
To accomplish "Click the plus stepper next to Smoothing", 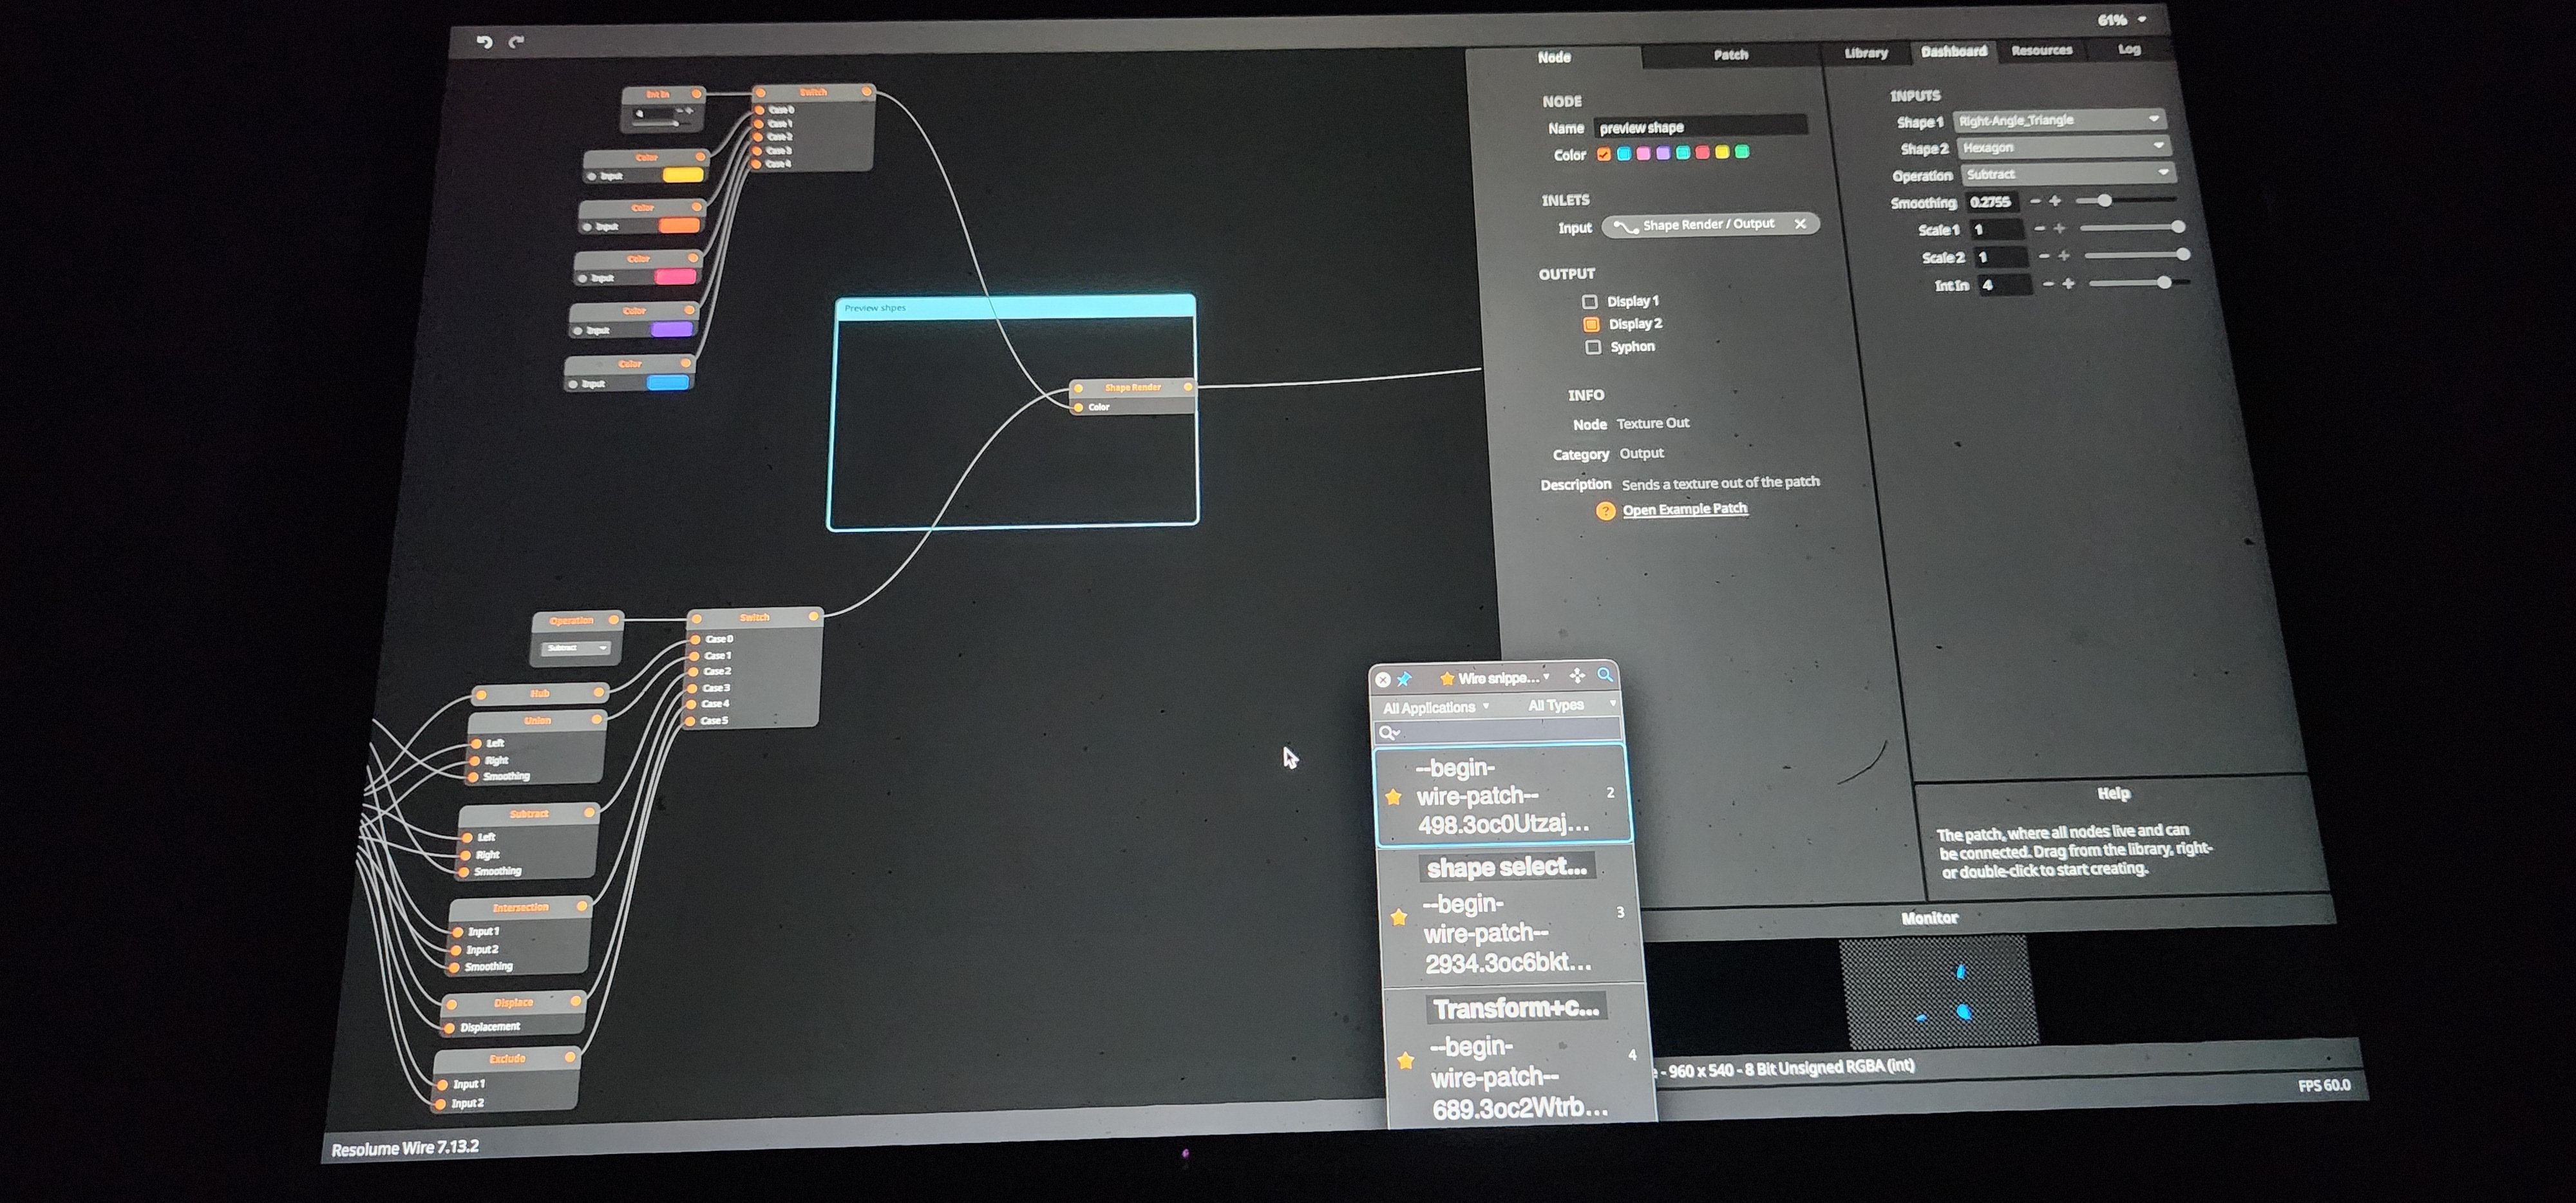I will [2055, 201].
